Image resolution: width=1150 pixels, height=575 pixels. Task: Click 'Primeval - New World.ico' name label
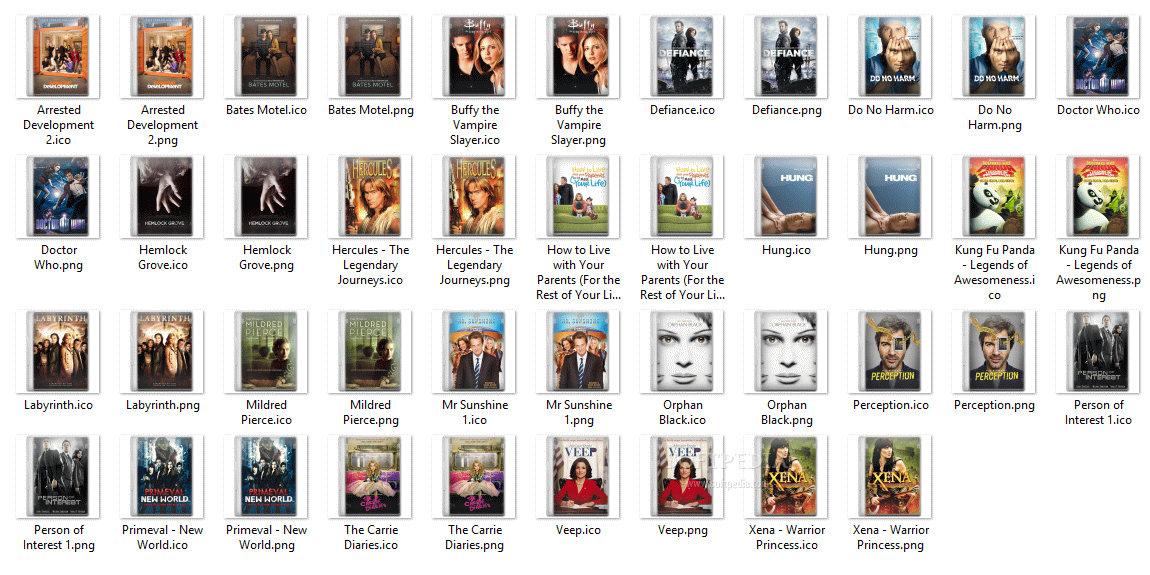tap(162, 538)
